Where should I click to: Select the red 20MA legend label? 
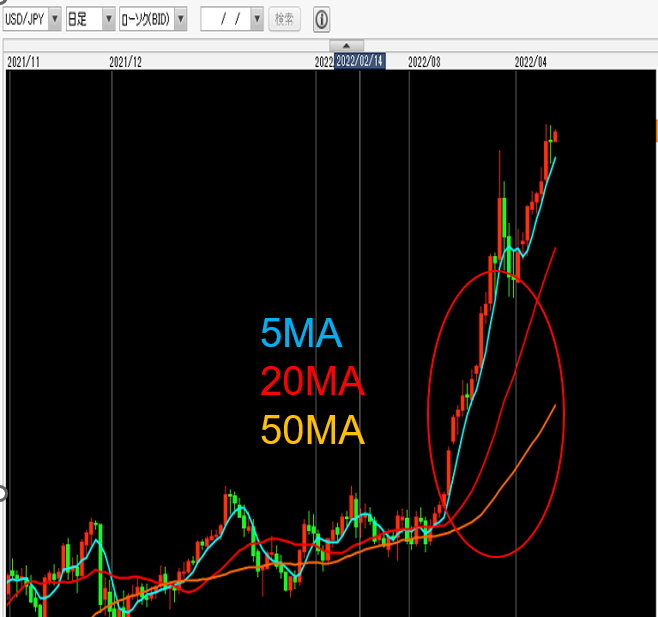312,382
